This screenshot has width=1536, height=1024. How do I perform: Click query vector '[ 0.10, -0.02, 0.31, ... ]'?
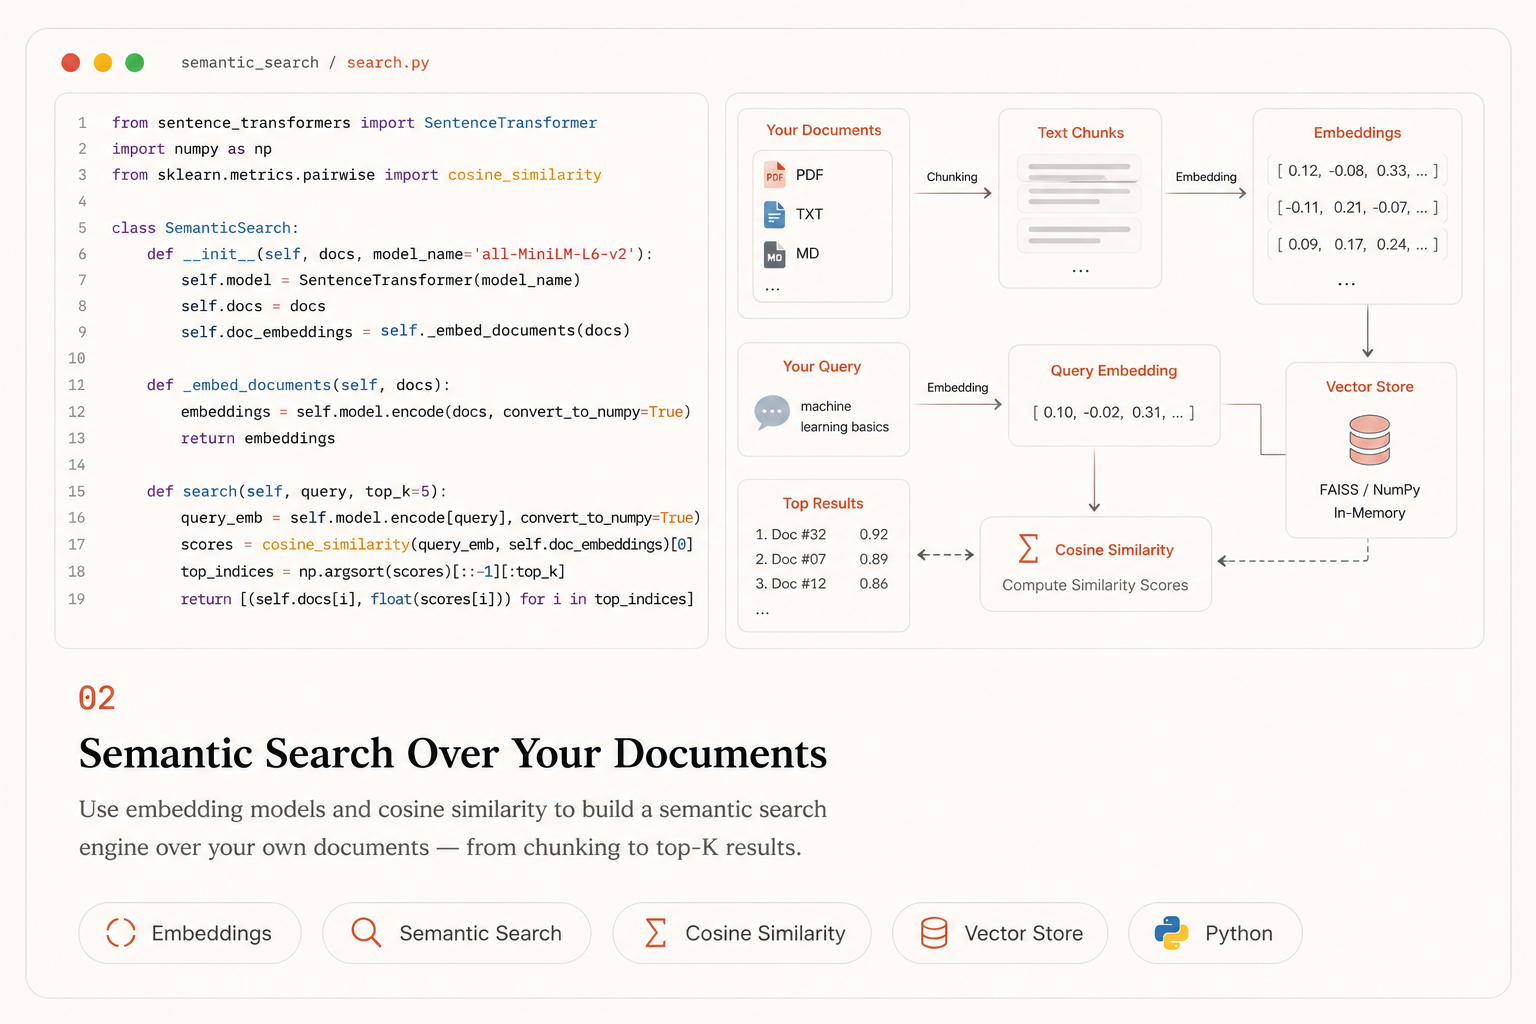coord(1114,412)
